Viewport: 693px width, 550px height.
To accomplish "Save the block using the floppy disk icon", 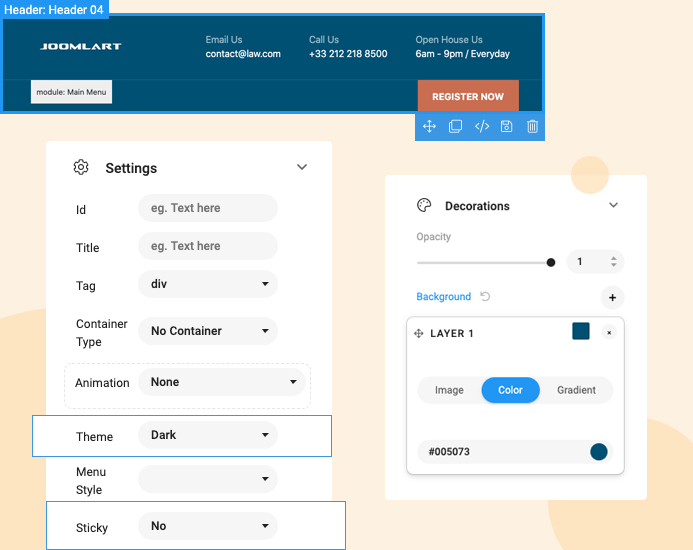I will click(506, 126).
